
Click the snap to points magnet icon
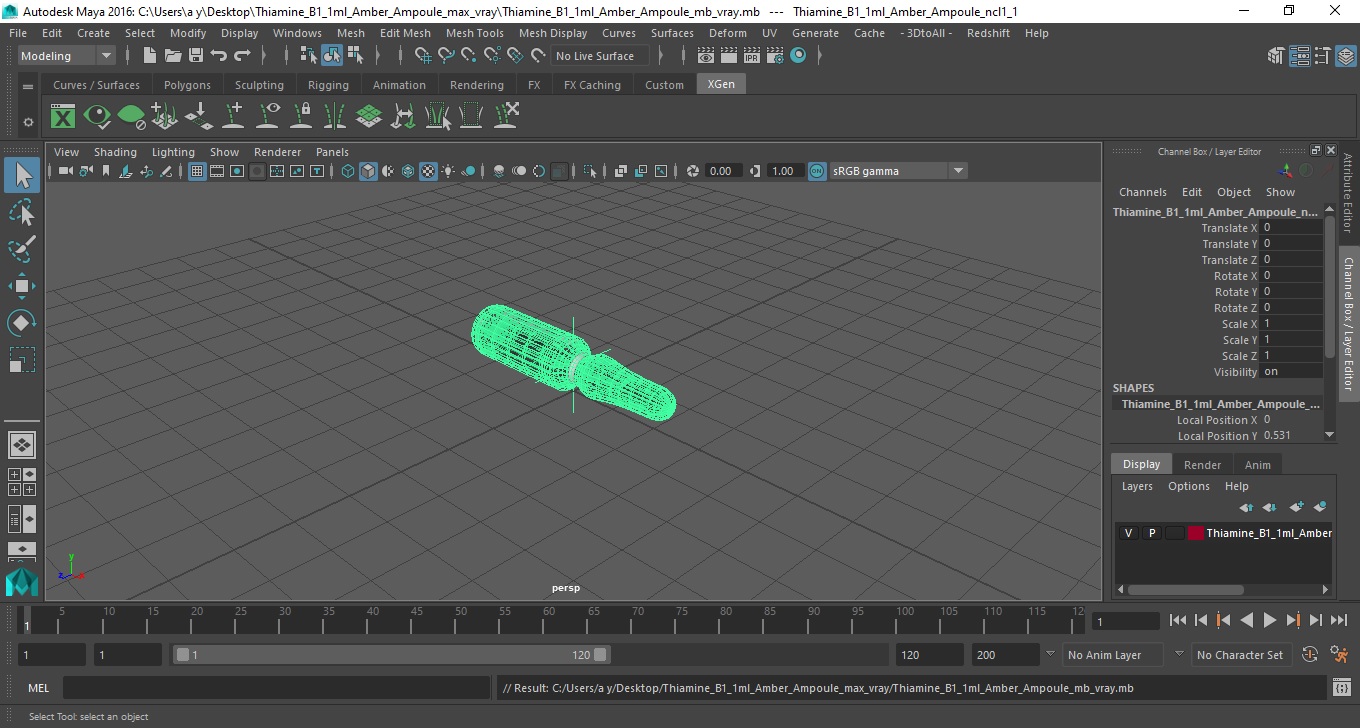469,56
